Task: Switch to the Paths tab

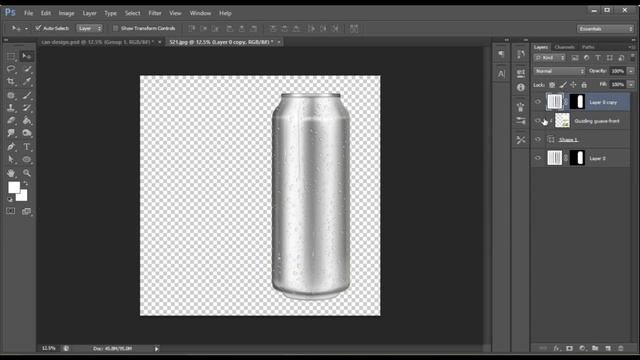Action: click(588, 47)
